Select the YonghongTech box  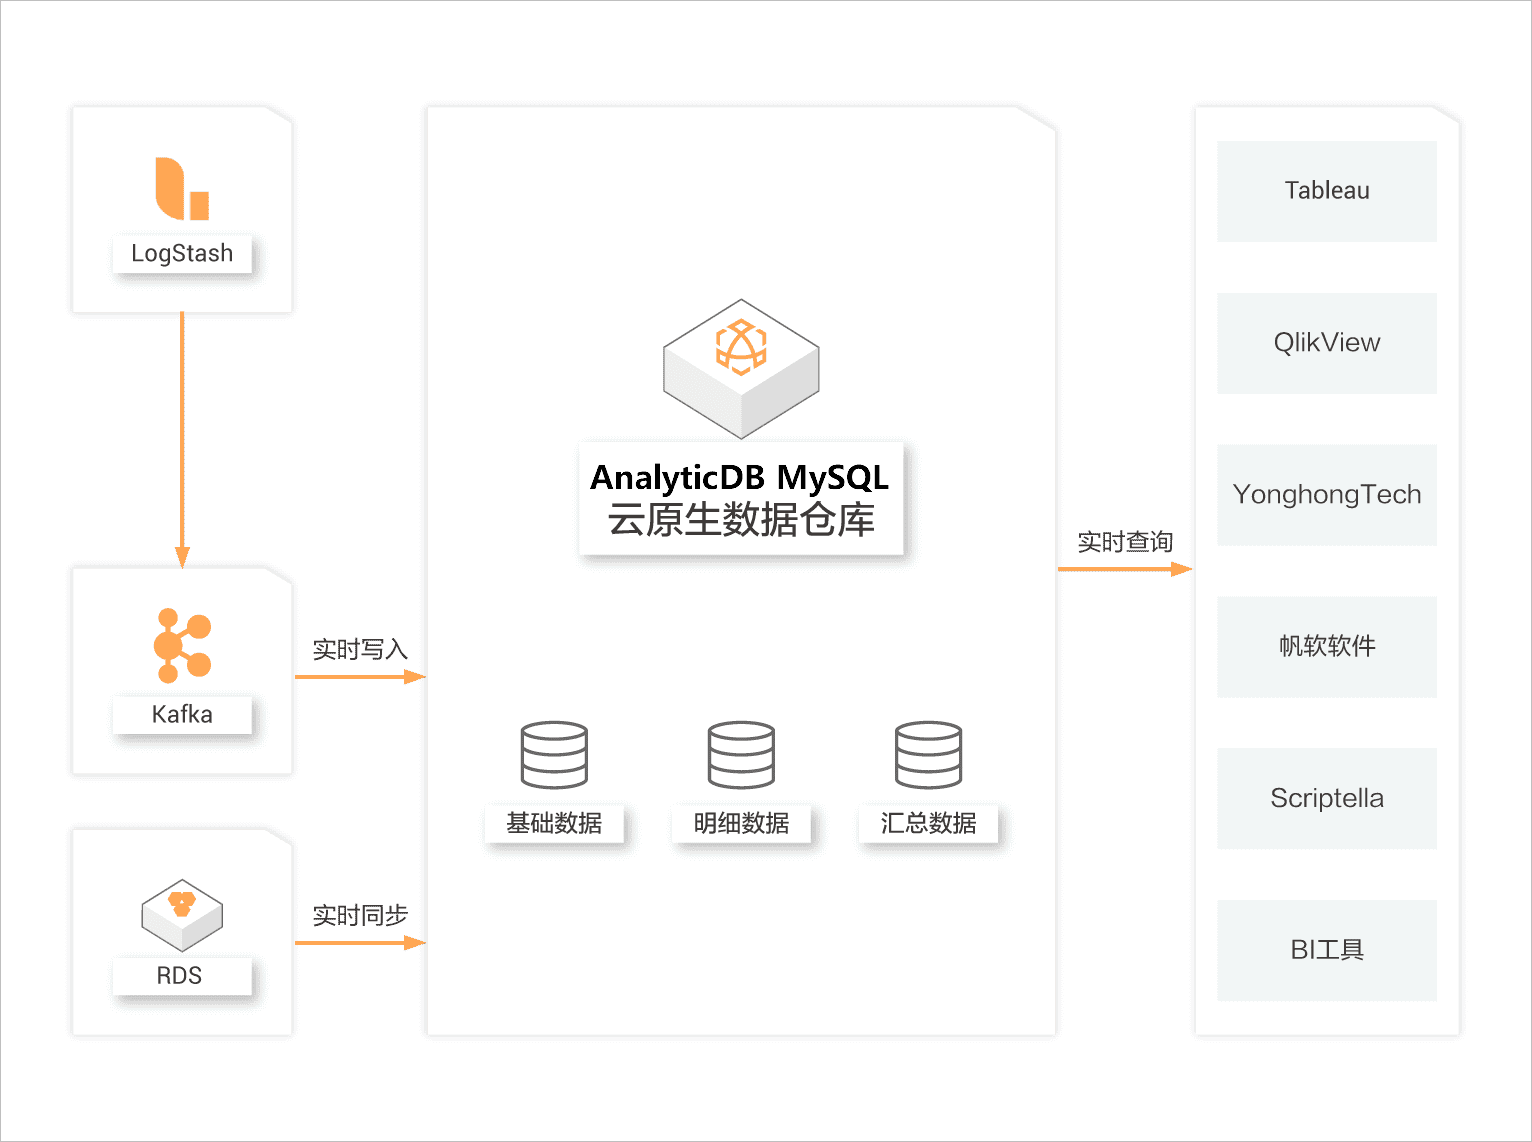tap(1327, 495)
